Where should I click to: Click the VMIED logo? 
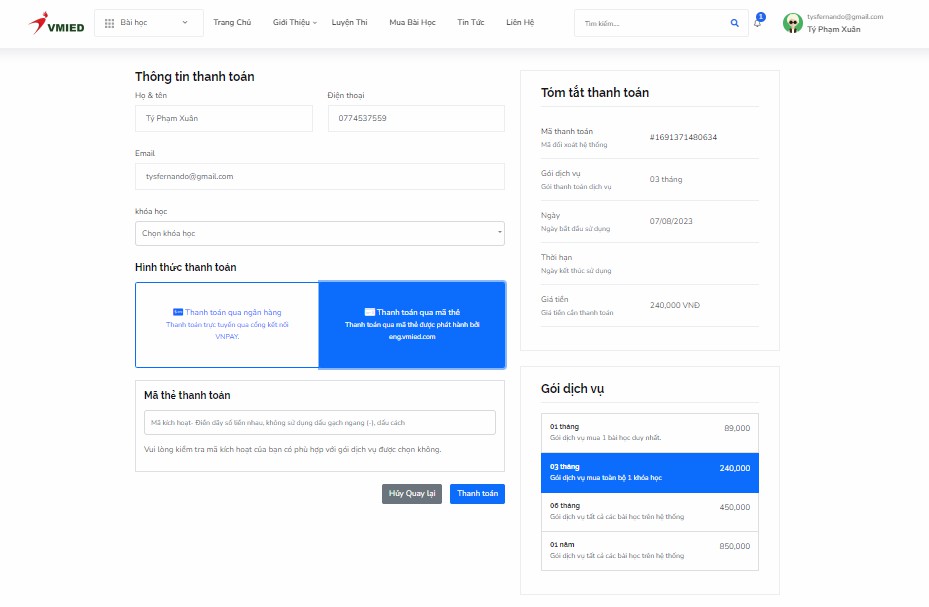coord(57,23)
